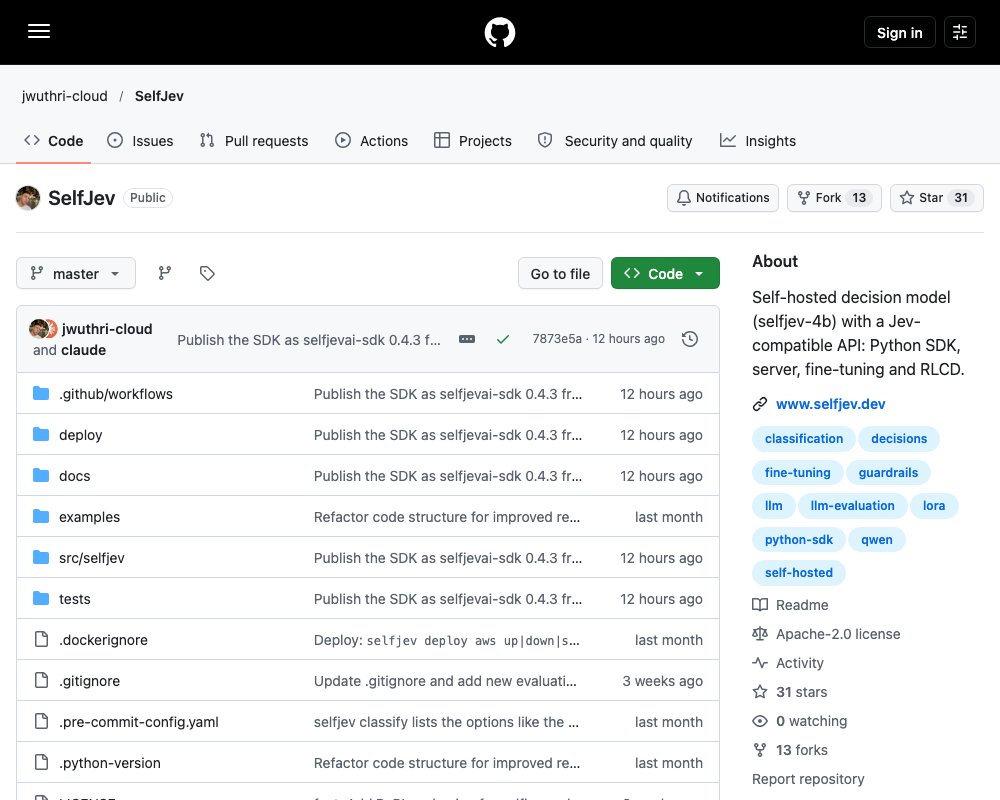Select the classification topic tag
Screen dimensions: 1000x800
click(x=804, y=439)
